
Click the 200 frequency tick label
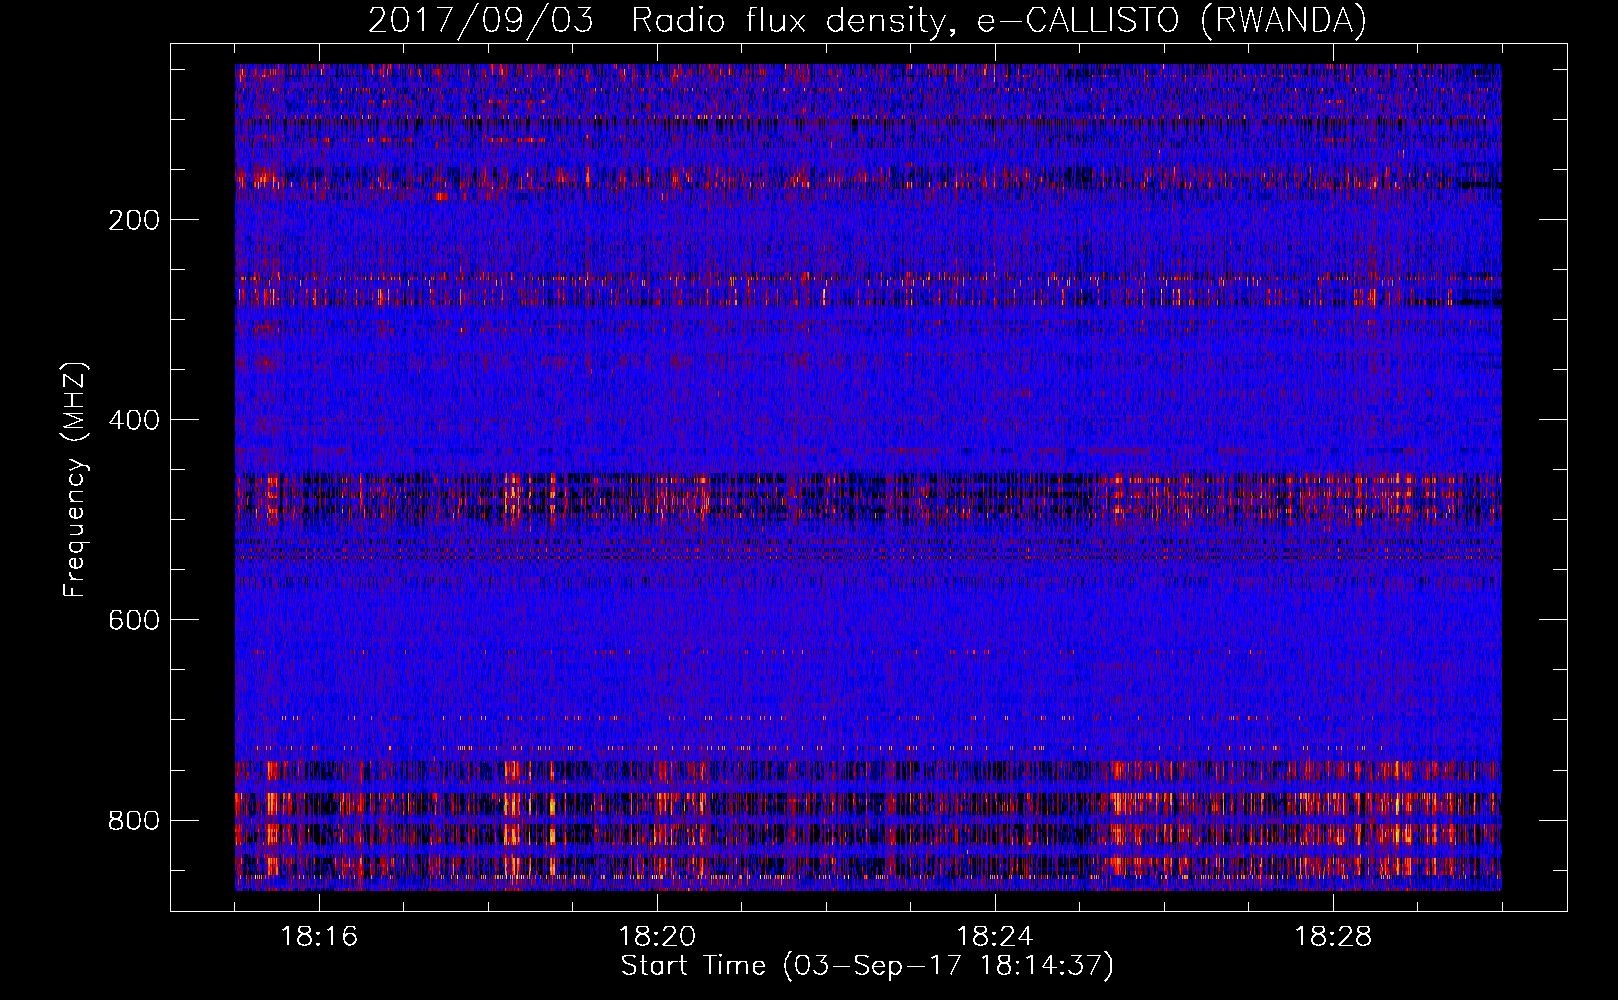tap(134, 220)
